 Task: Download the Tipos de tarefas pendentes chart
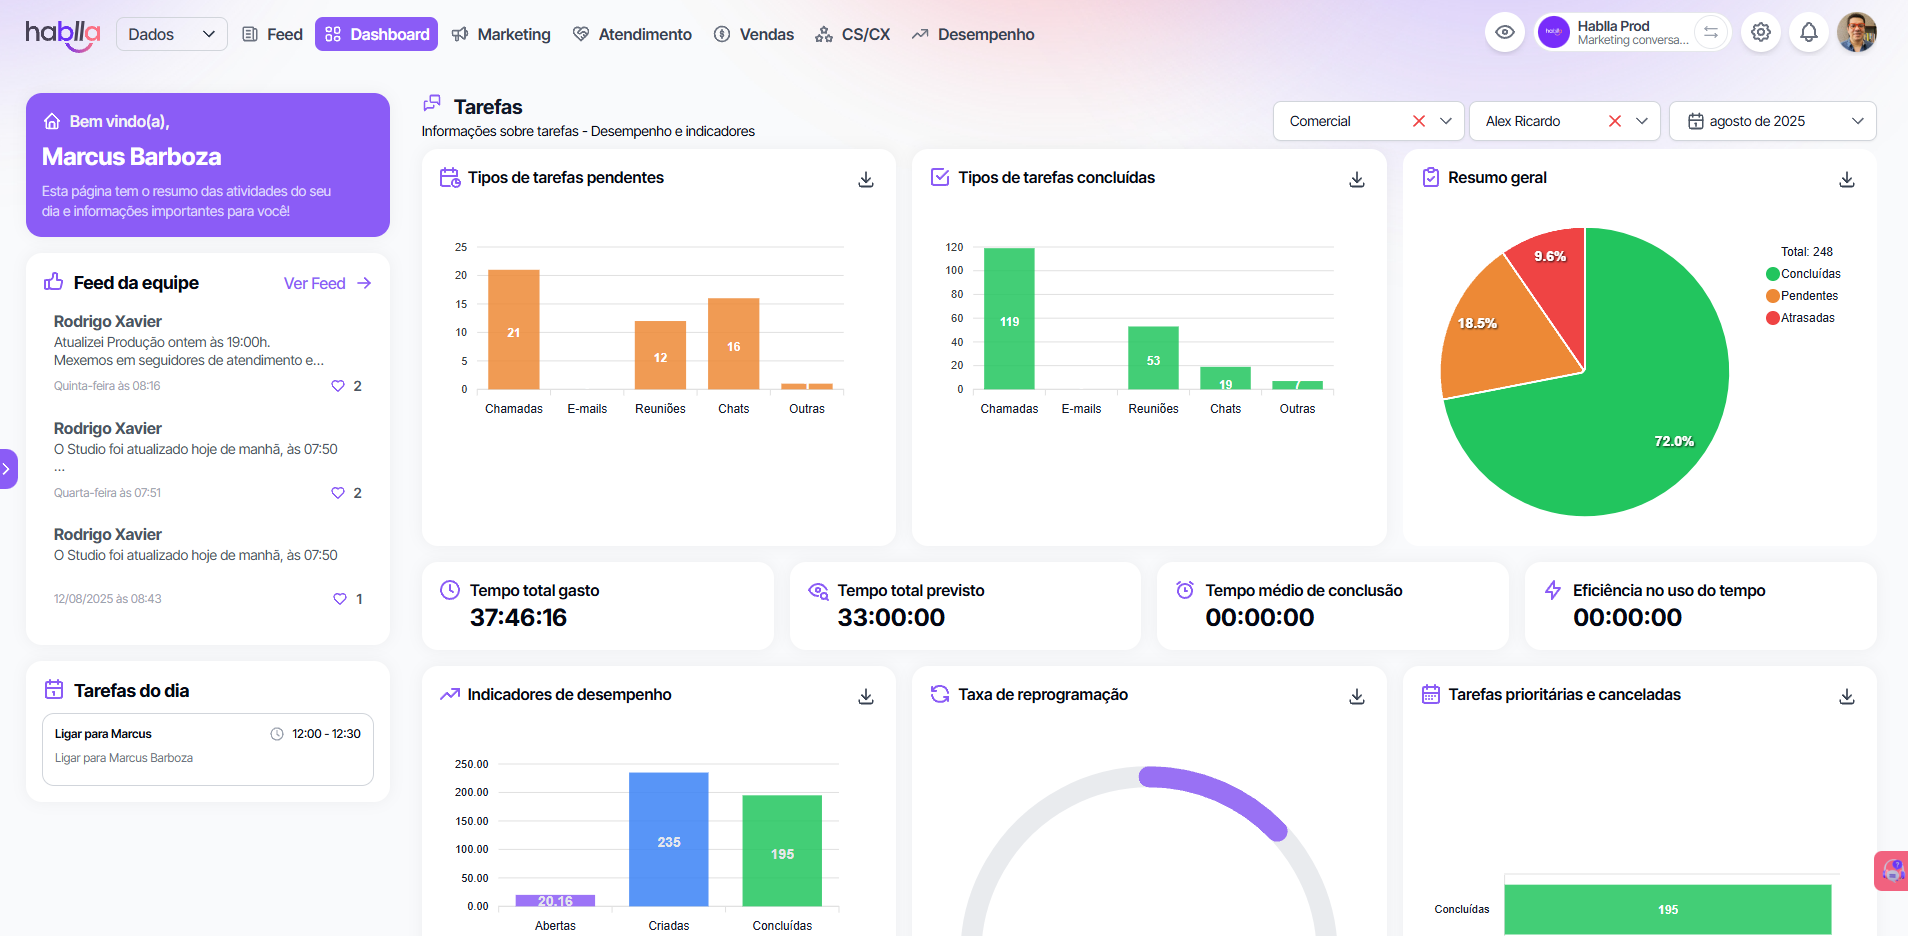(866, 179)
